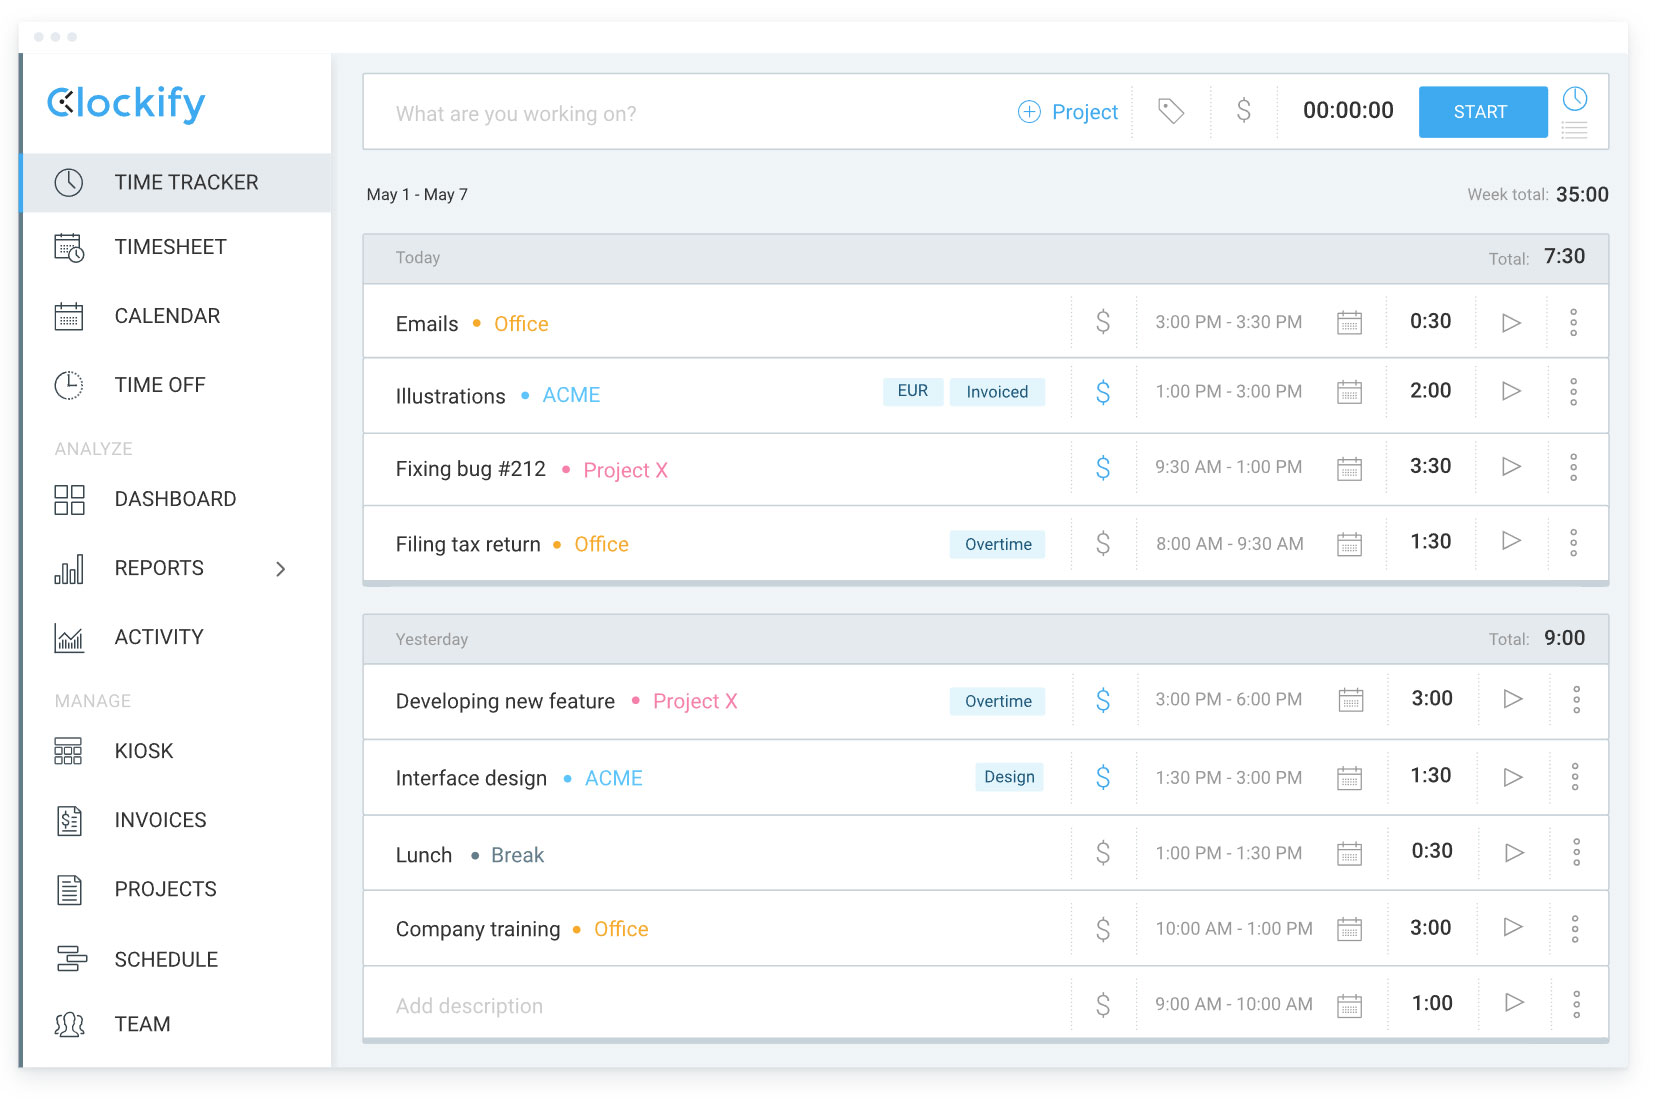The image size is (1655, 1109).
Task: Select the tag icon in the timer bar
Action: [1171, 112]
